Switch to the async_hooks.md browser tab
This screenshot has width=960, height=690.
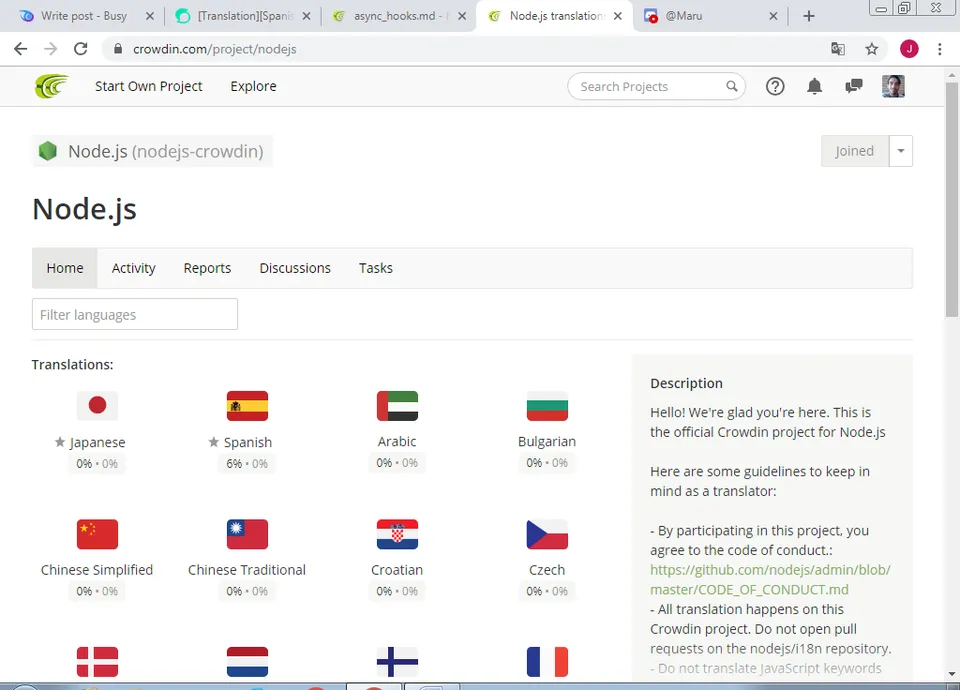click(x=400, y=16)
